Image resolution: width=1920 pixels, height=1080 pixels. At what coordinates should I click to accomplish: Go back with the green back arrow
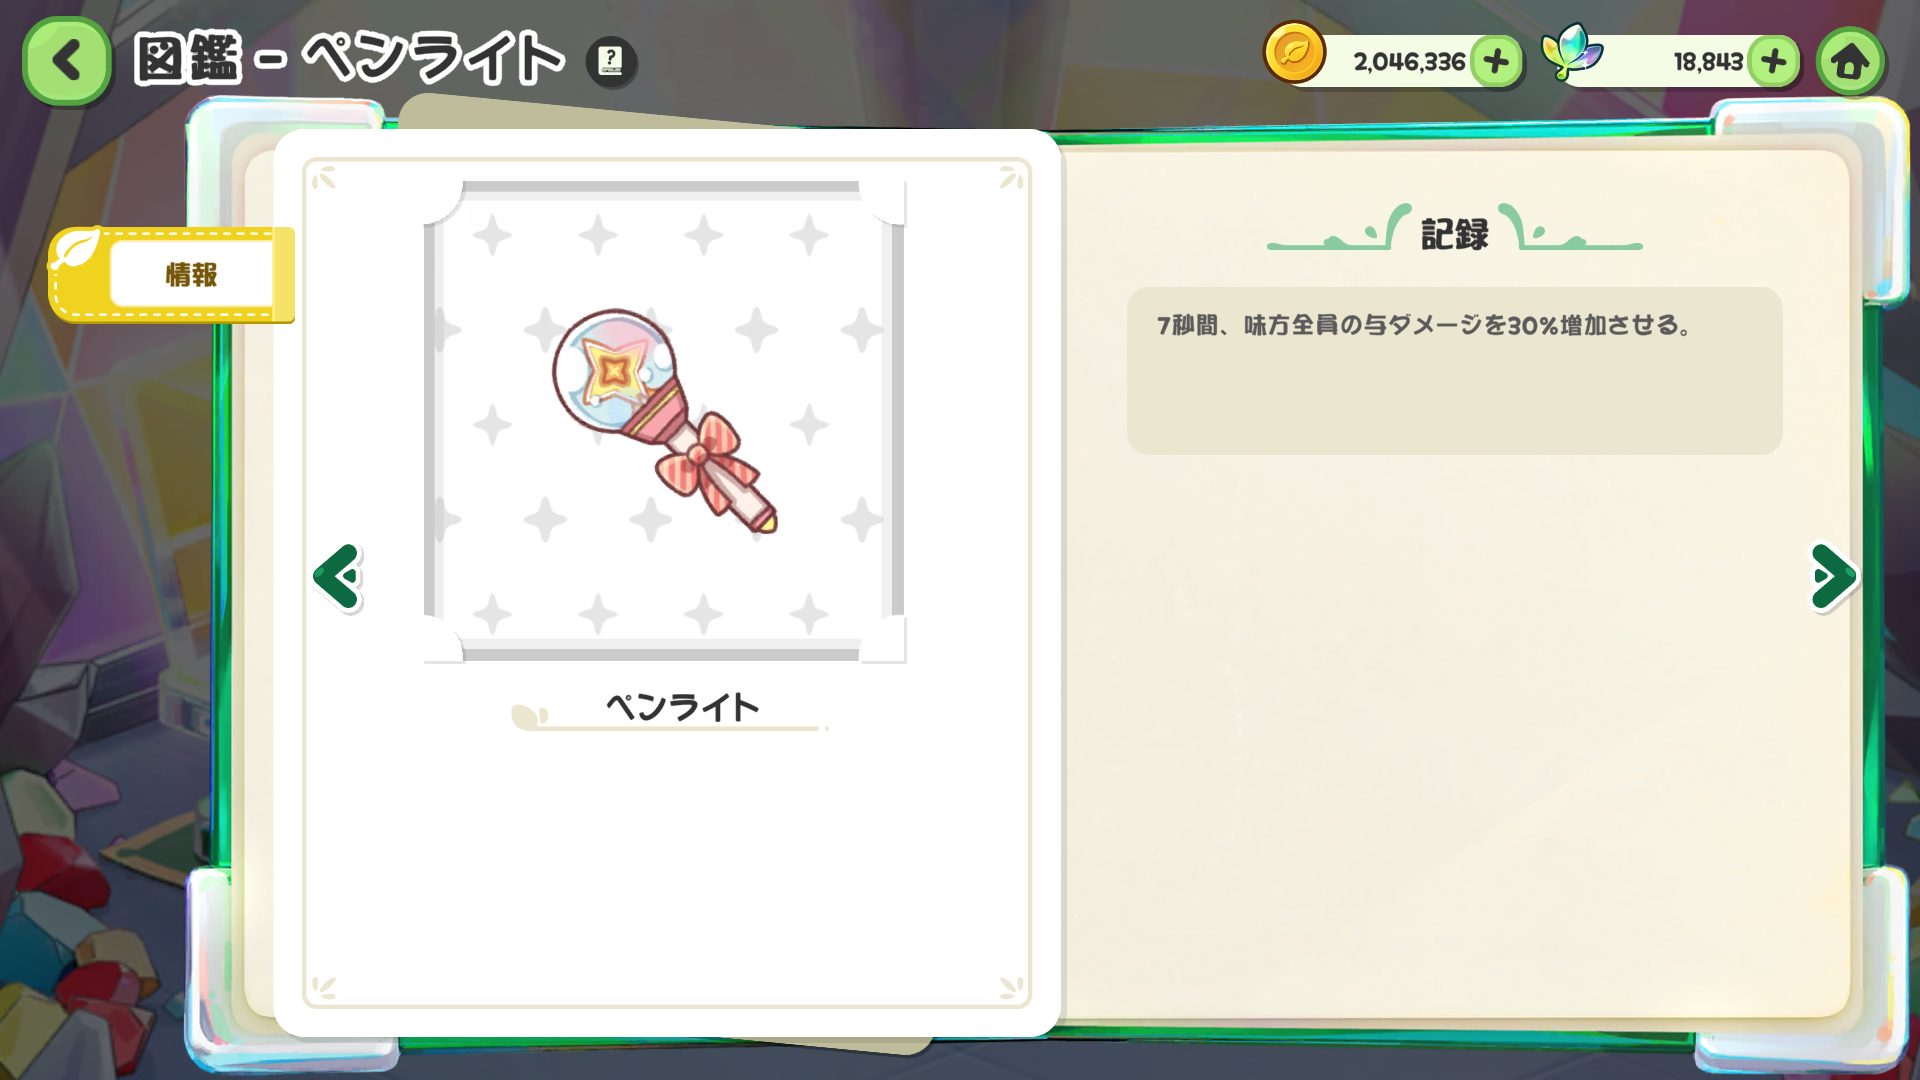[x=66, y=61]
